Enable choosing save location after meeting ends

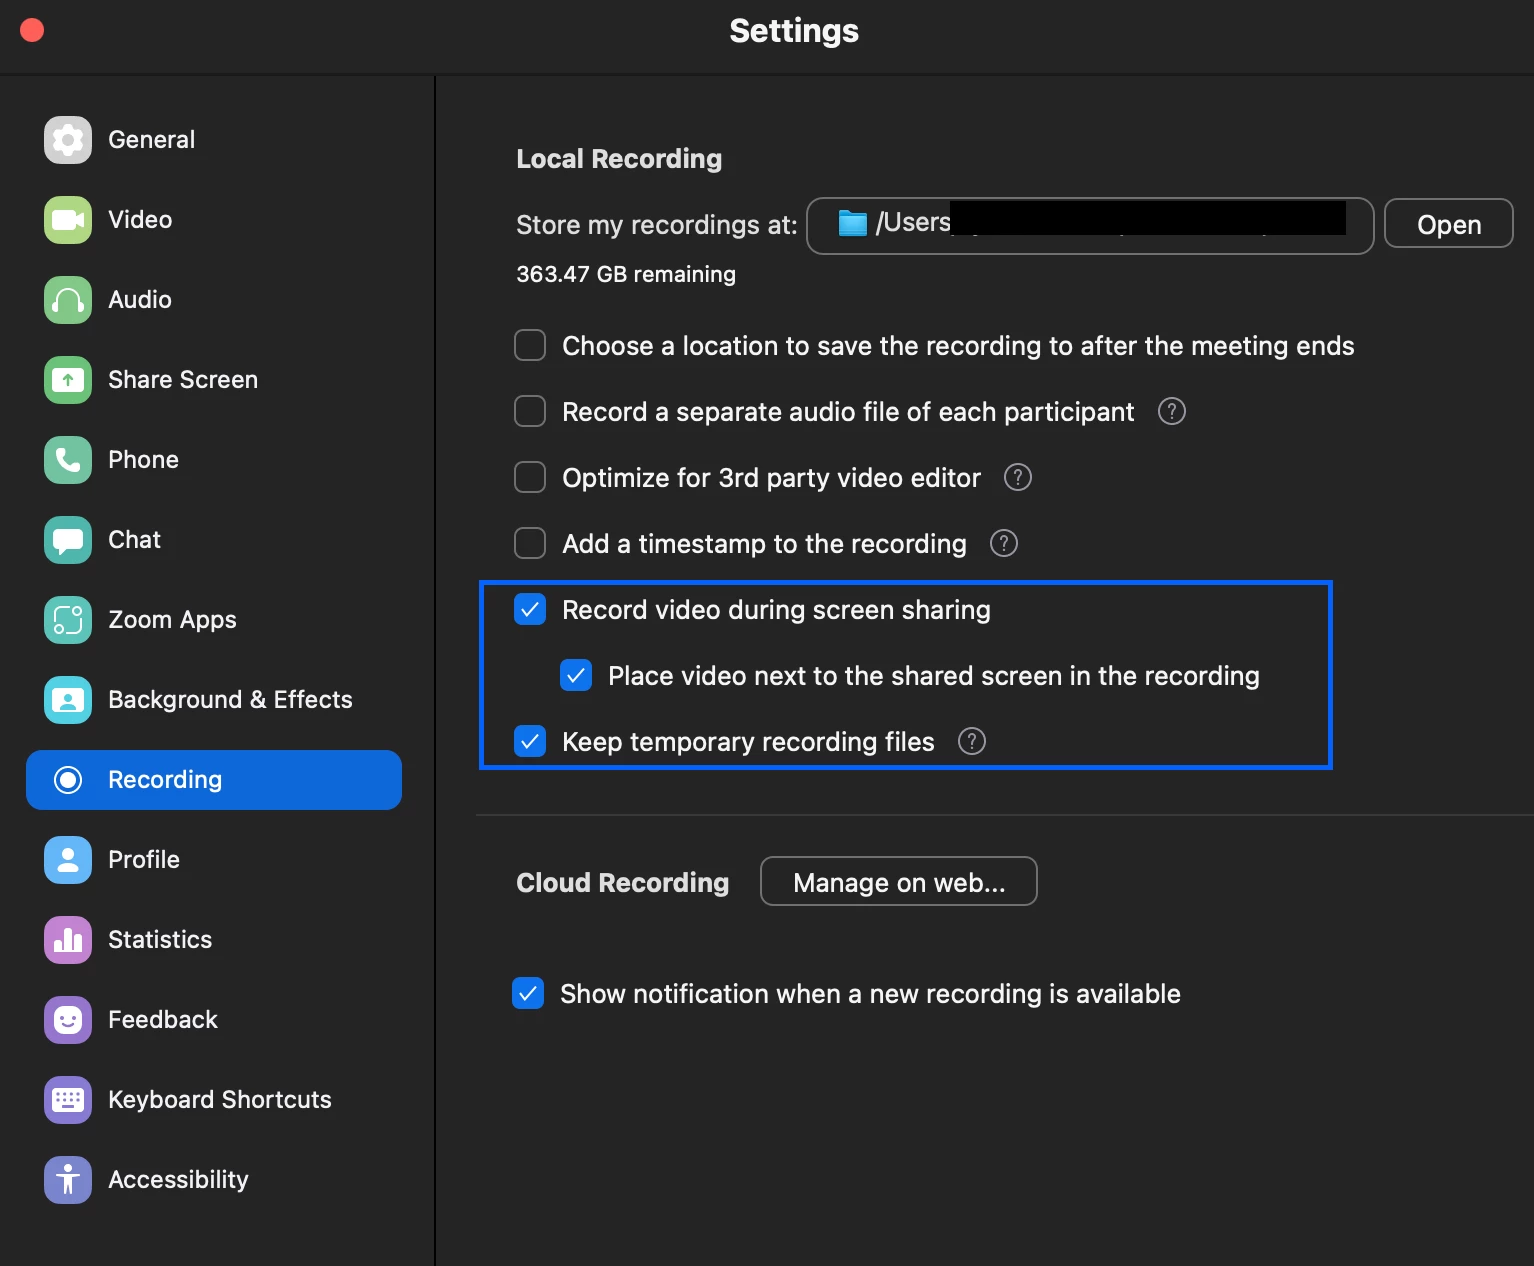click(530, 345)
